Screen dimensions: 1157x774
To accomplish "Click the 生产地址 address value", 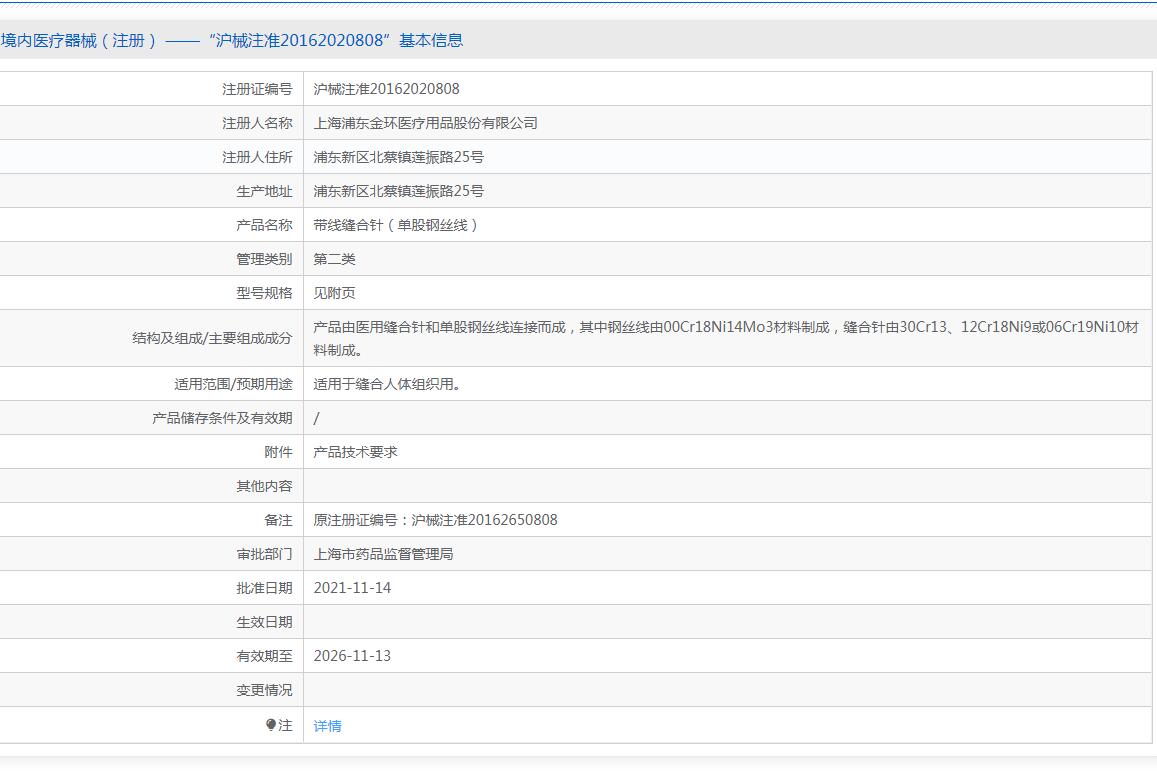I will coord(398,191).
